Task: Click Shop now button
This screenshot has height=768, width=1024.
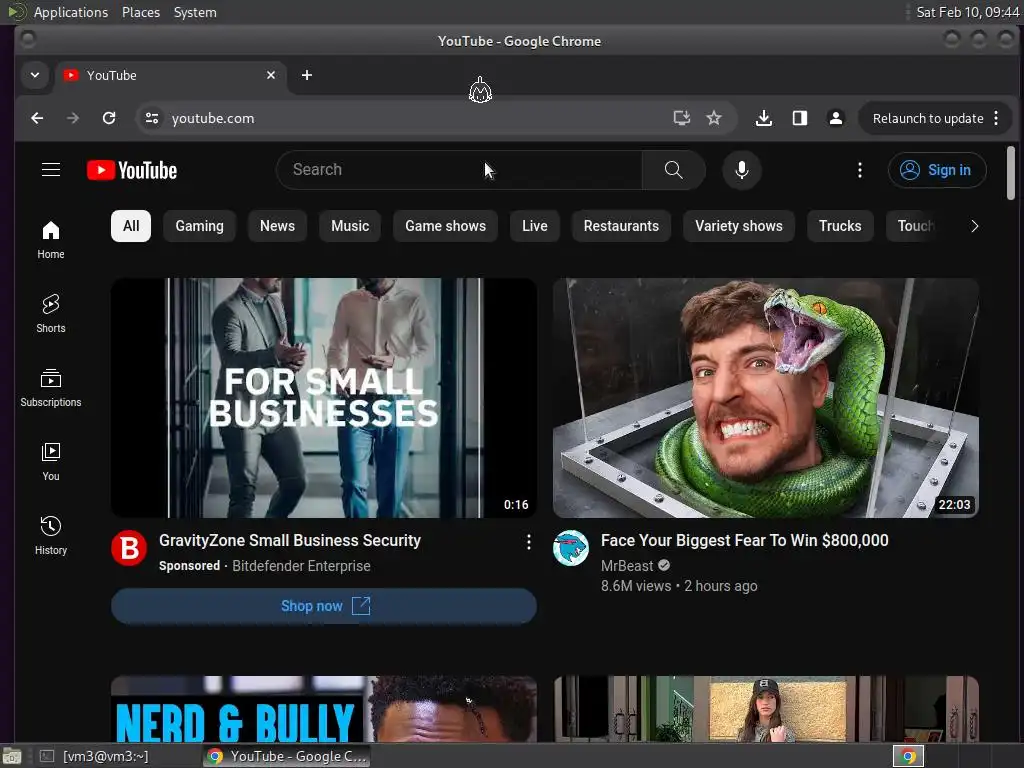Action: tap(324, 606)
